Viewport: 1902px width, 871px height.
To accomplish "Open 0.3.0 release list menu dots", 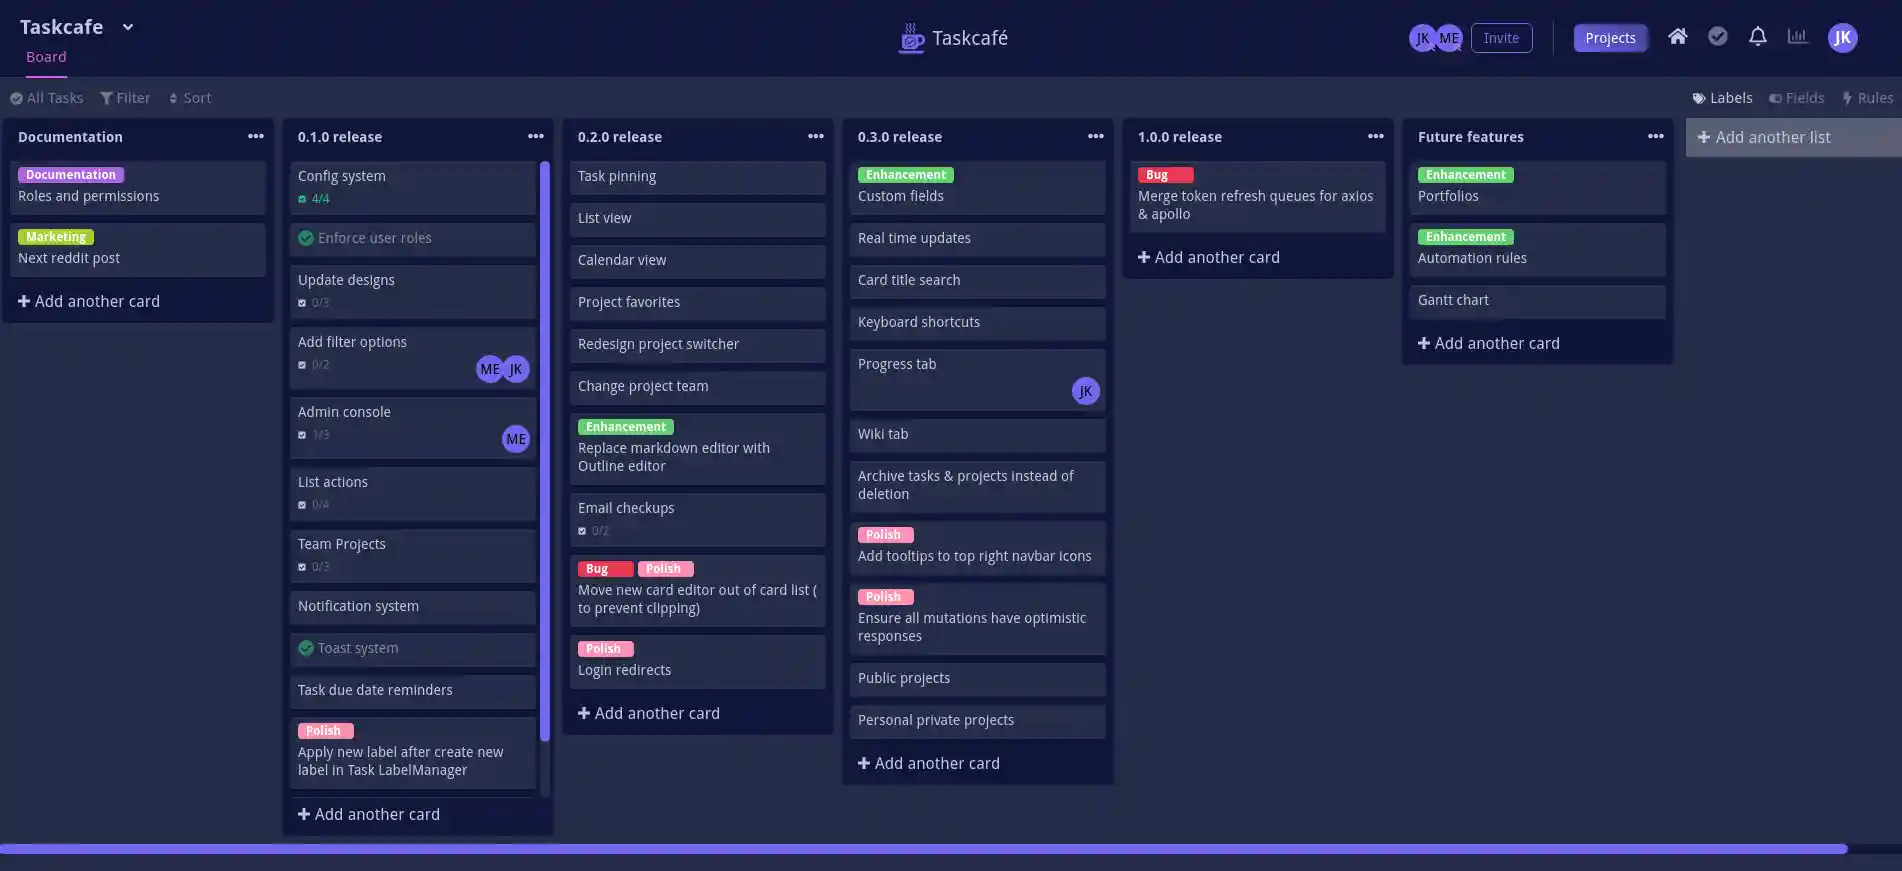I will [x=1096, y=136].
